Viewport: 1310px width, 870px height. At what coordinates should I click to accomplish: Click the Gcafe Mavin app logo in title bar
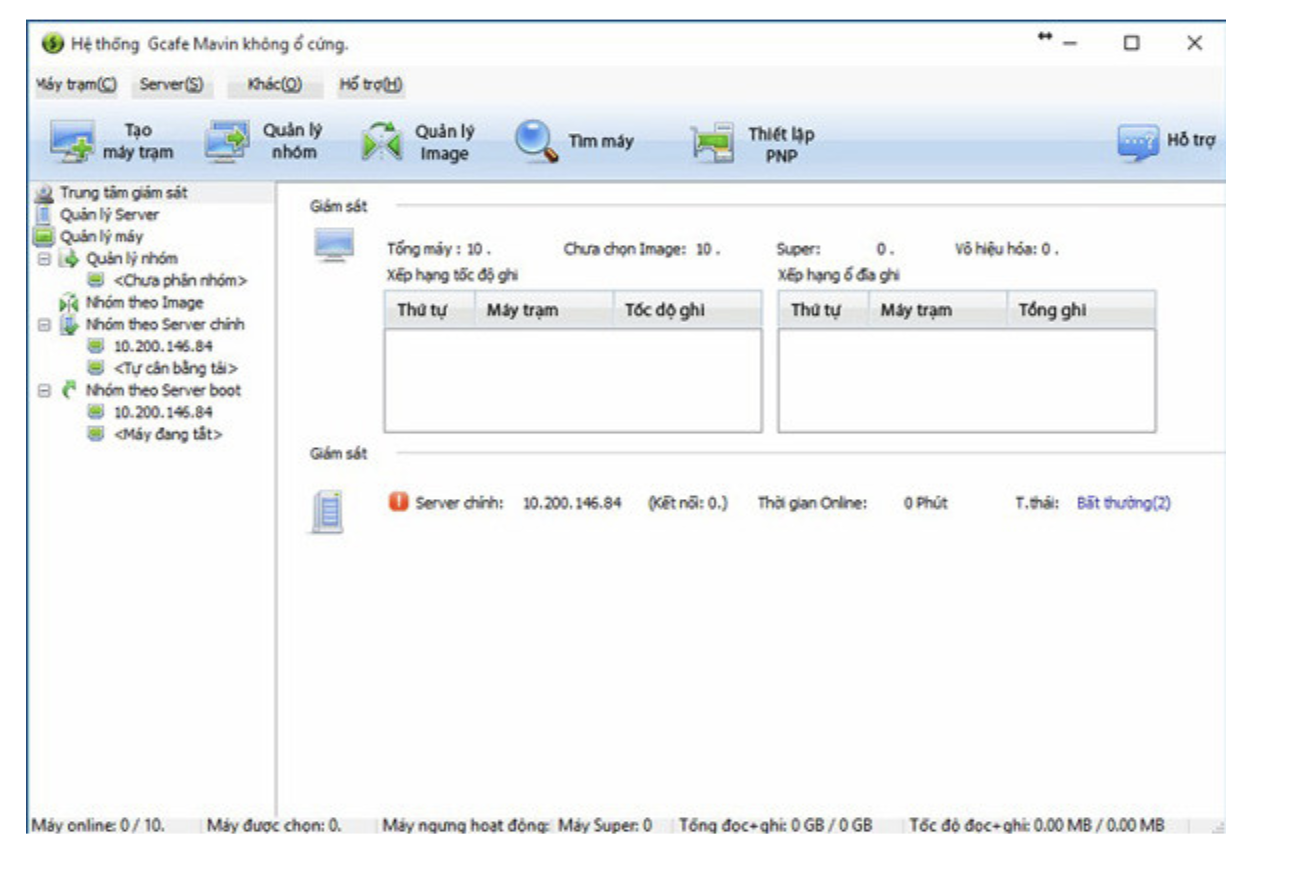tap(53, 45)
